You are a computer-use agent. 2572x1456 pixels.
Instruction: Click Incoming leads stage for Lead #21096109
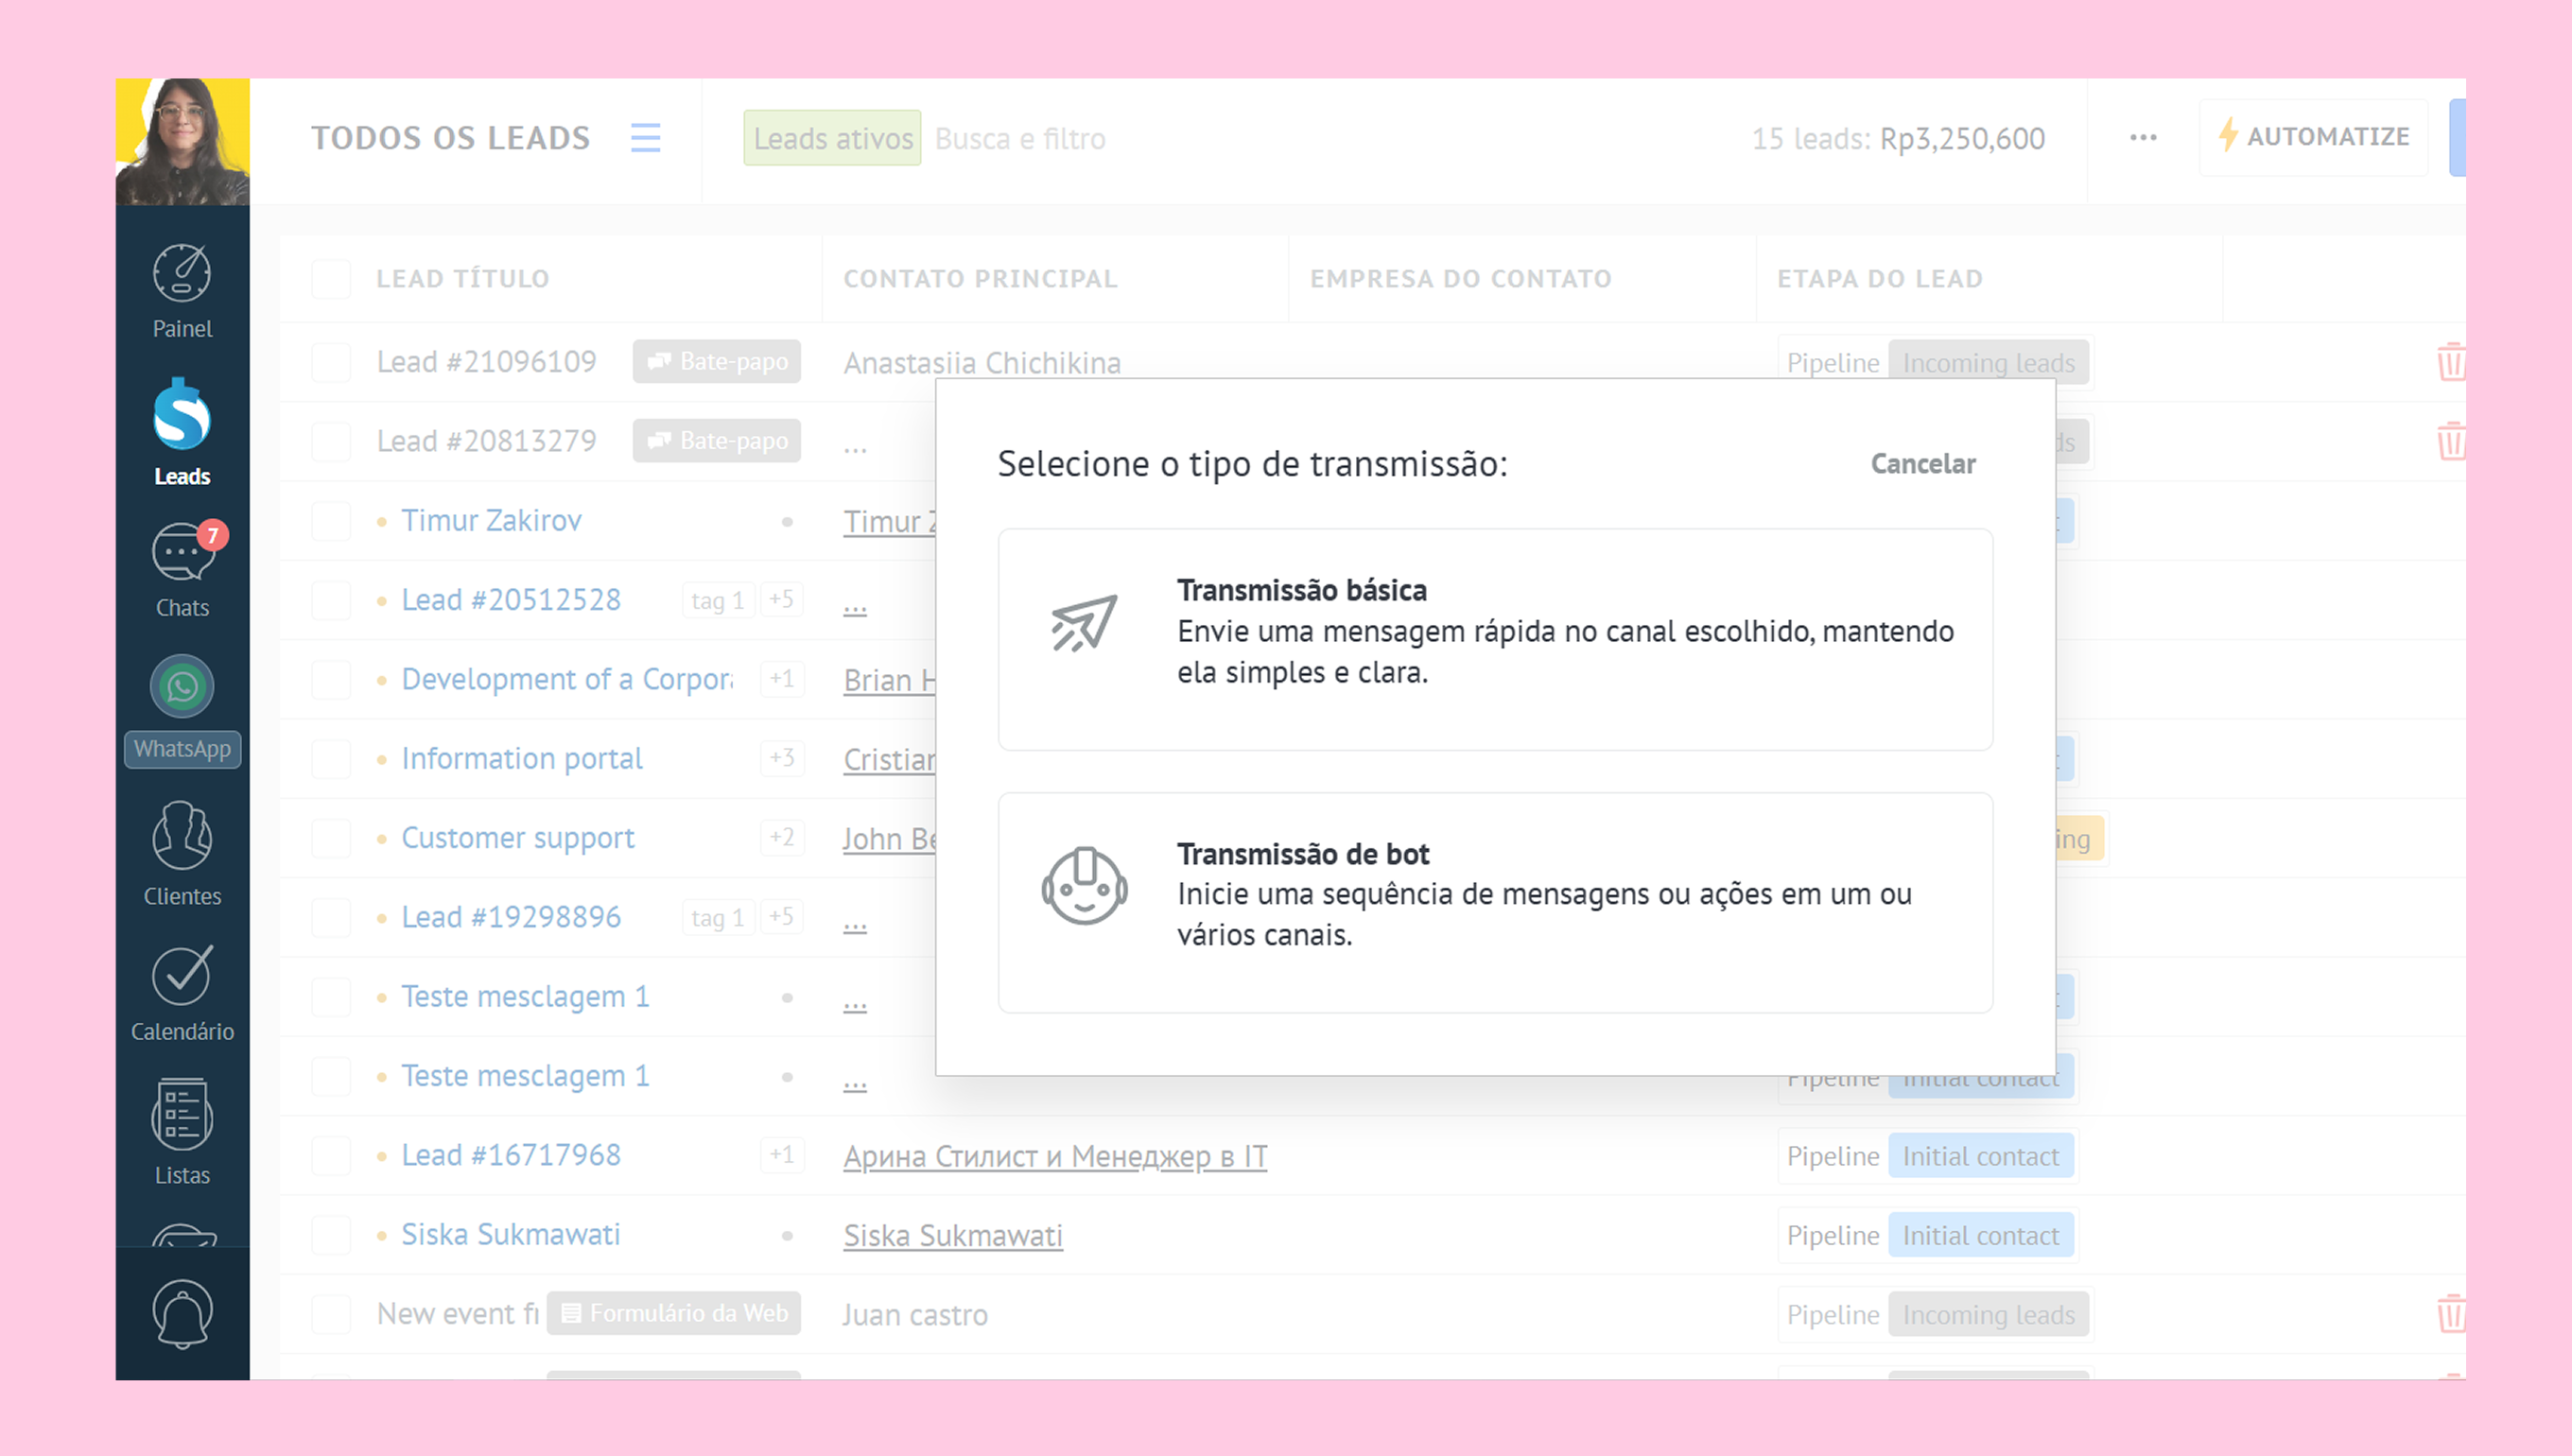1988,363
